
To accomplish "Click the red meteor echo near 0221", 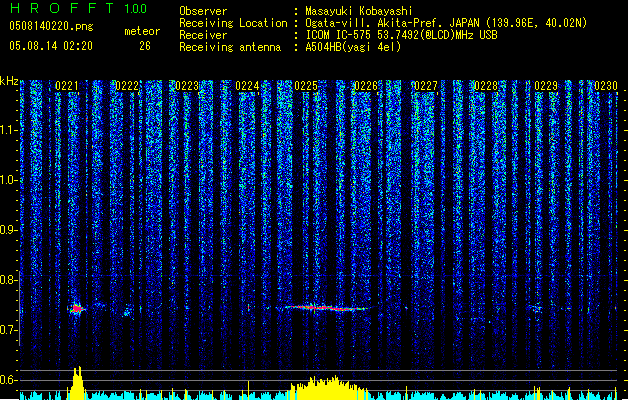I will point(76,309).
